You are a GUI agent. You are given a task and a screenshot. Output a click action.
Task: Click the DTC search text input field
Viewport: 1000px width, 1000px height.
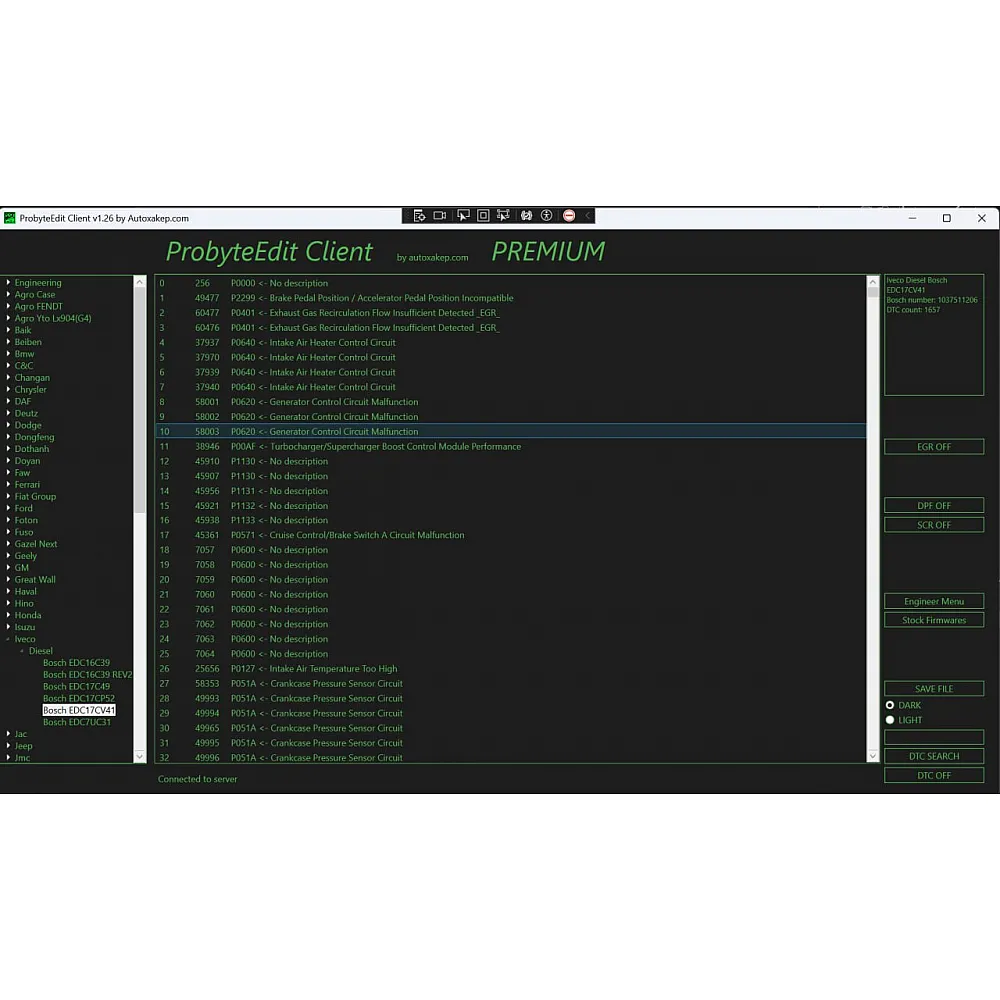click(x=934, y=737)
